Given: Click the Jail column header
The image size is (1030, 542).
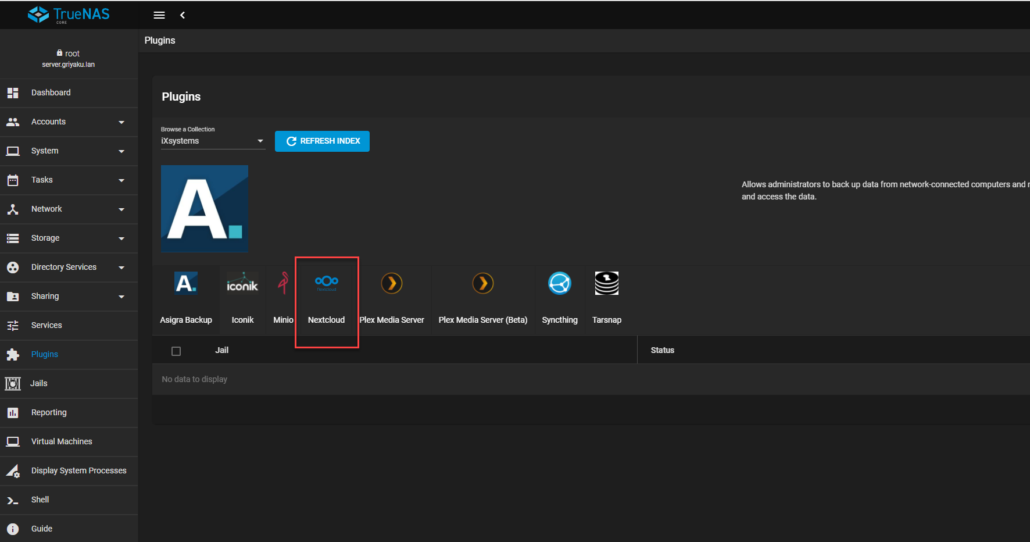Looking at the screenshot, I should tap(222, 350).
